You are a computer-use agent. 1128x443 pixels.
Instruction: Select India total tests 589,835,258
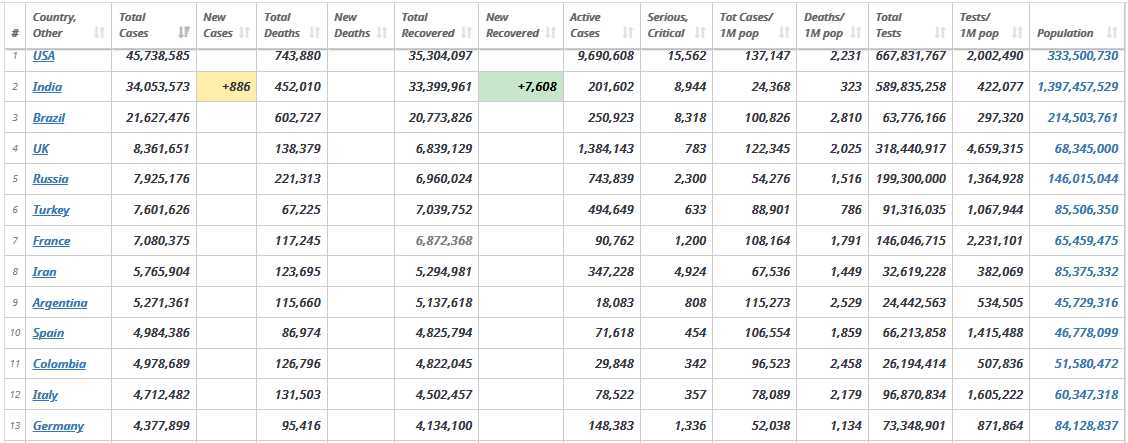point(911,87)
